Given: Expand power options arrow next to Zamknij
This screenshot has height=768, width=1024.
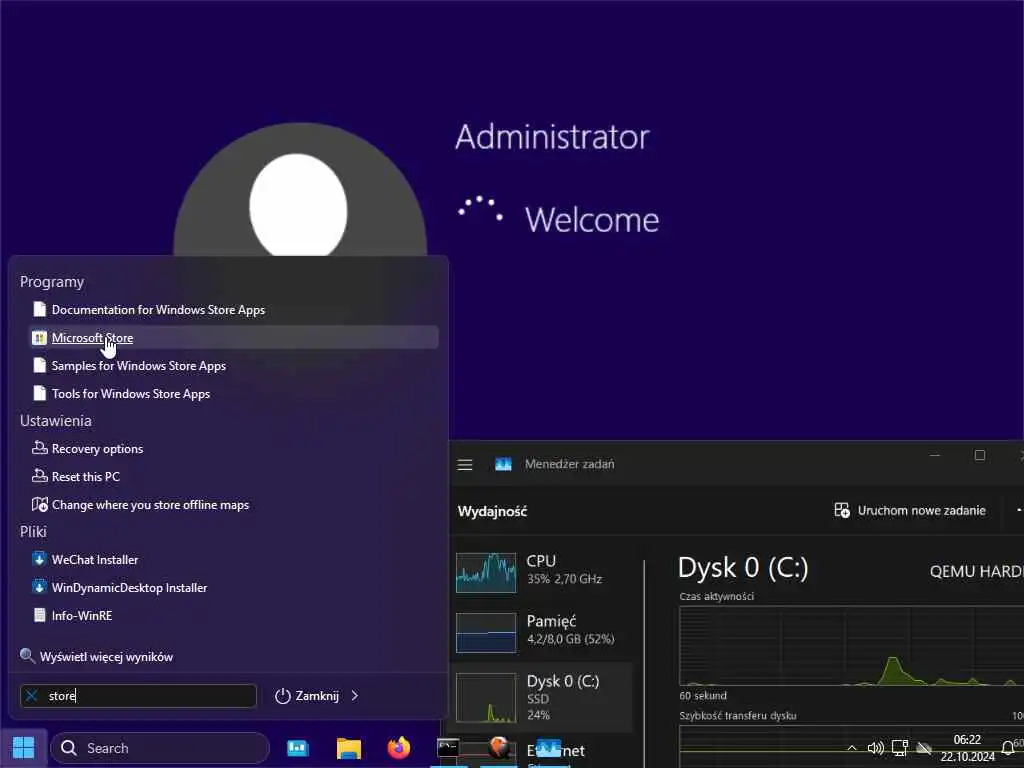Looking at the screenshot, I should (355, 696).
